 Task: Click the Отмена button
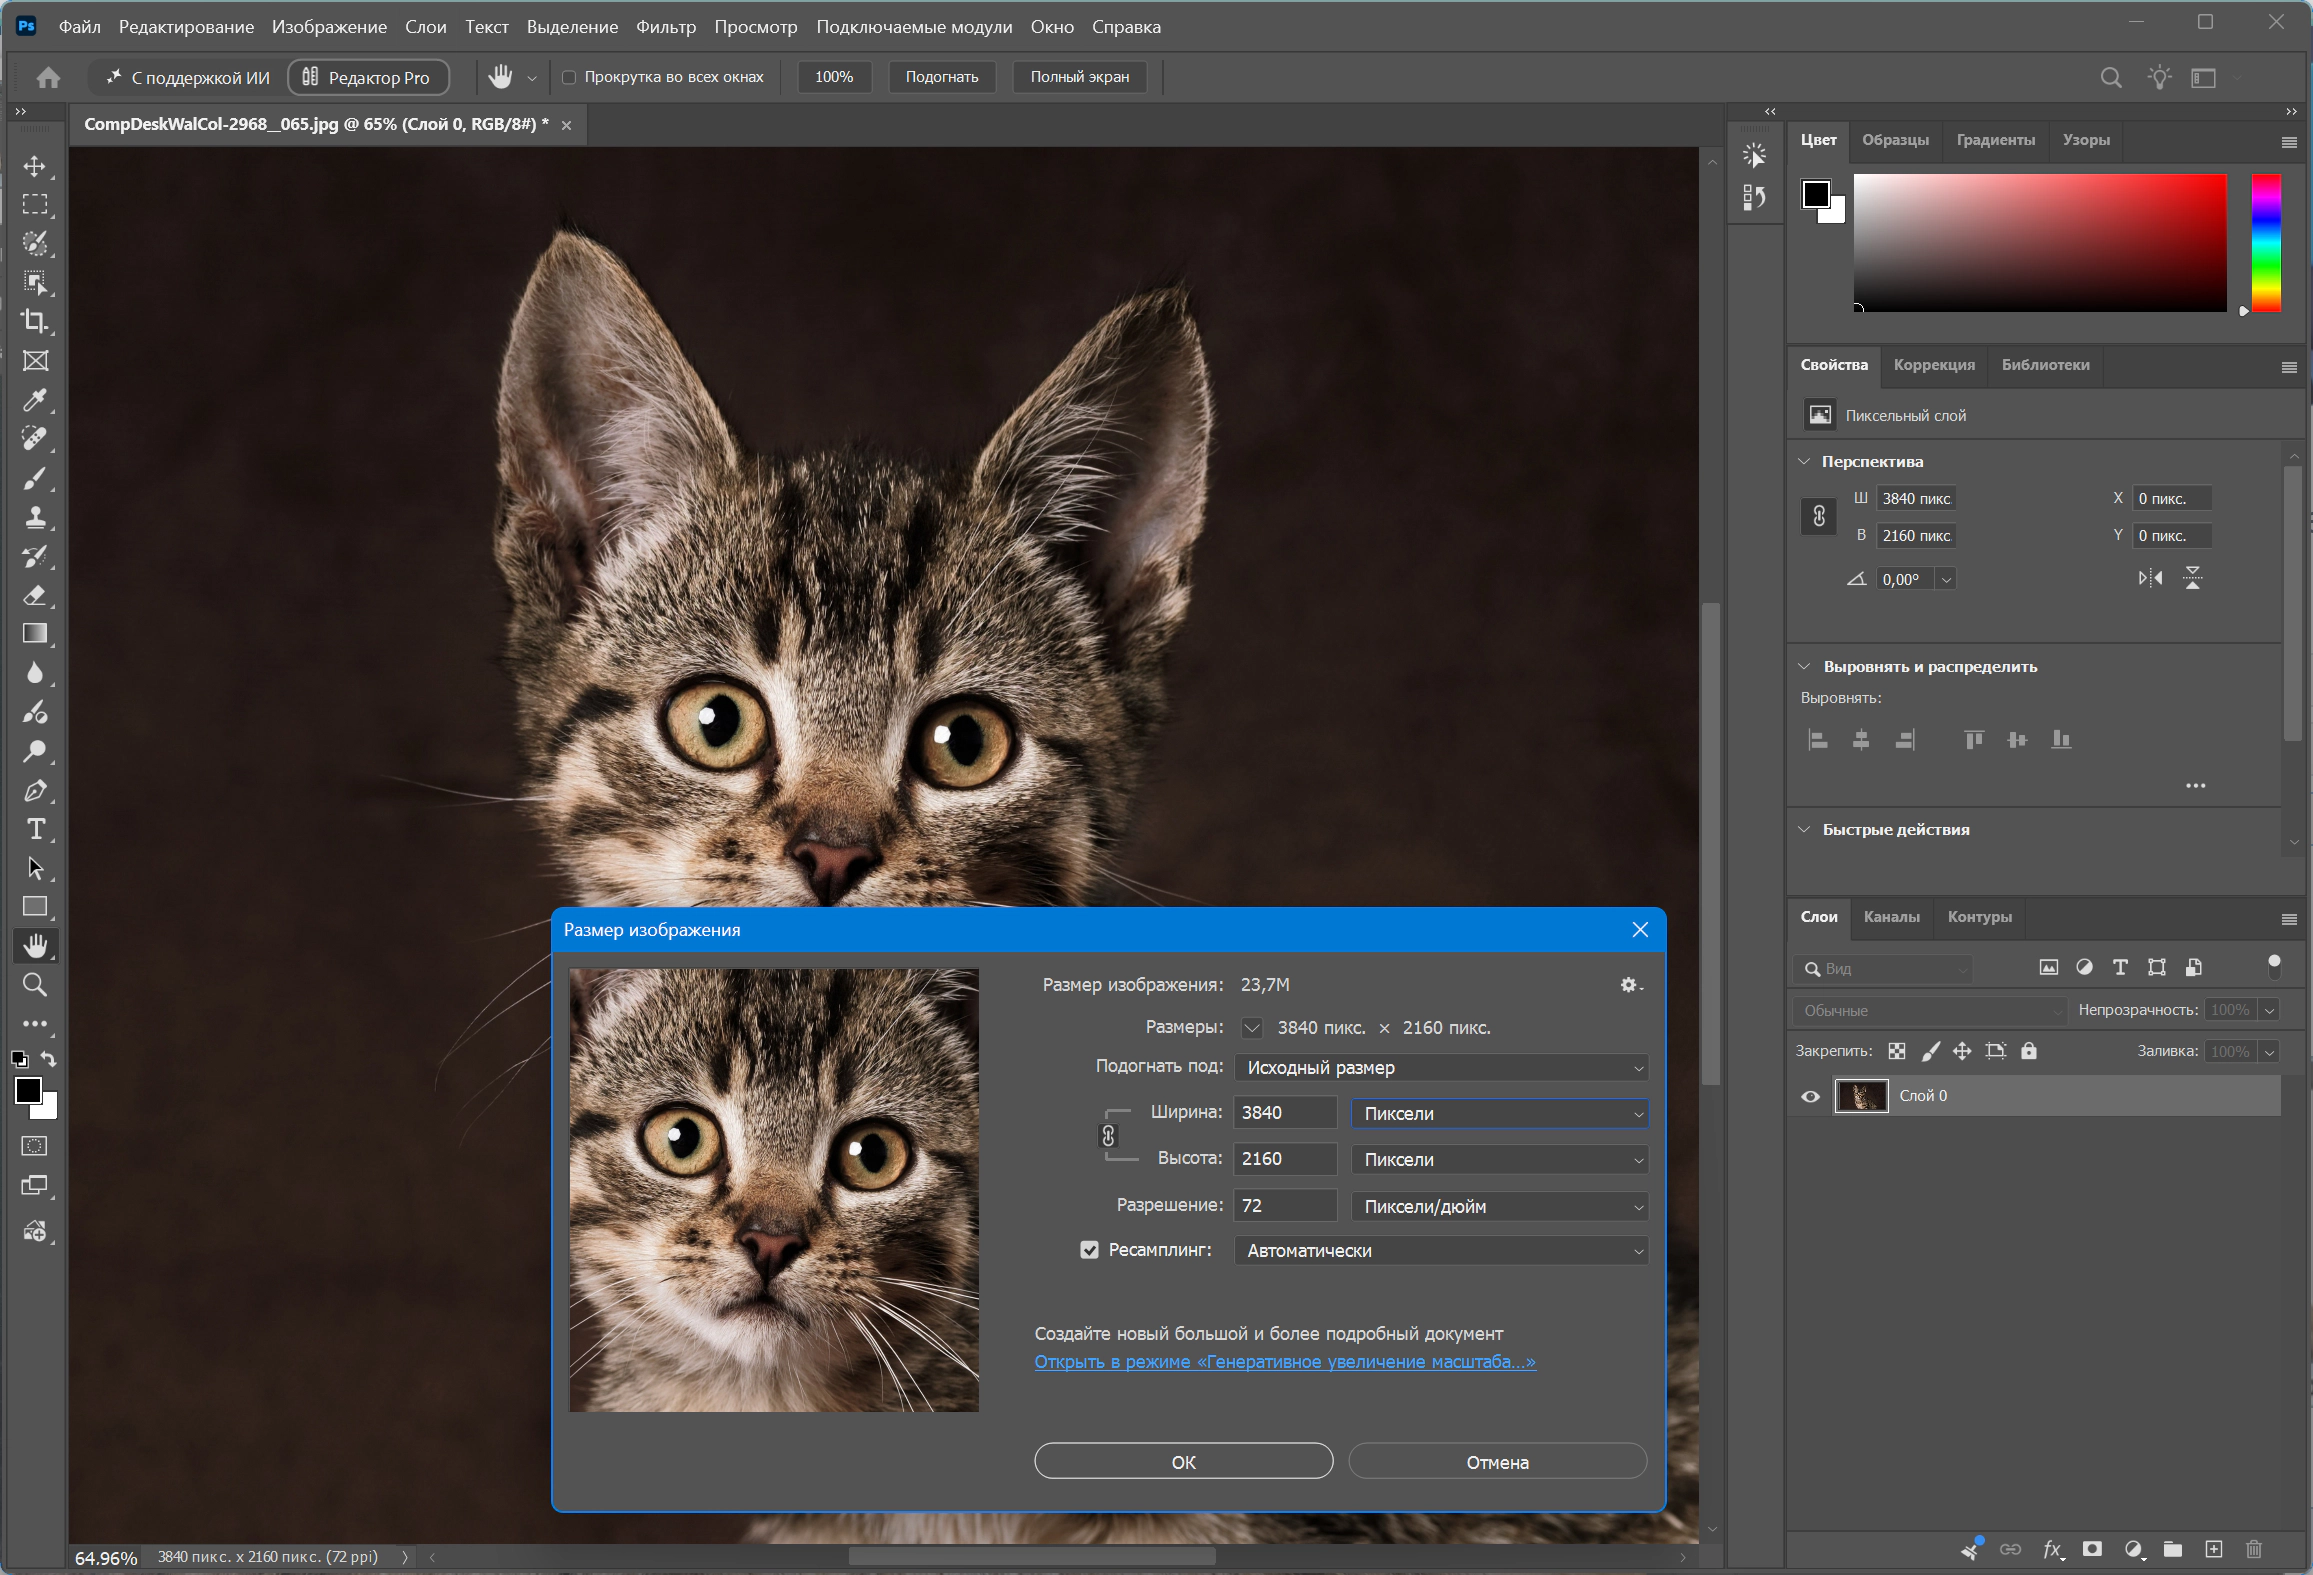coord(1497,1461)
